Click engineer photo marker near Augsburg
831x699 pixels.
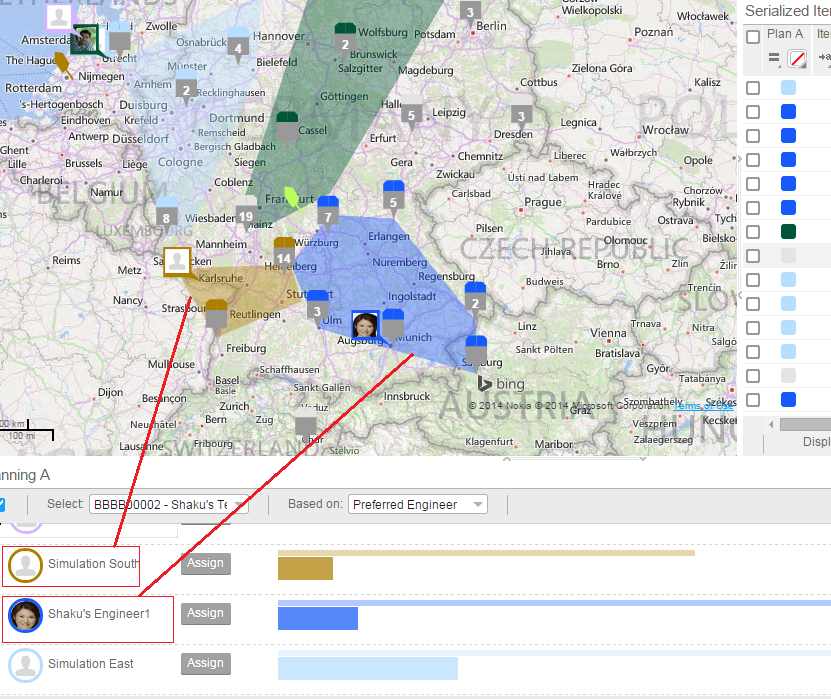point(365,325)
